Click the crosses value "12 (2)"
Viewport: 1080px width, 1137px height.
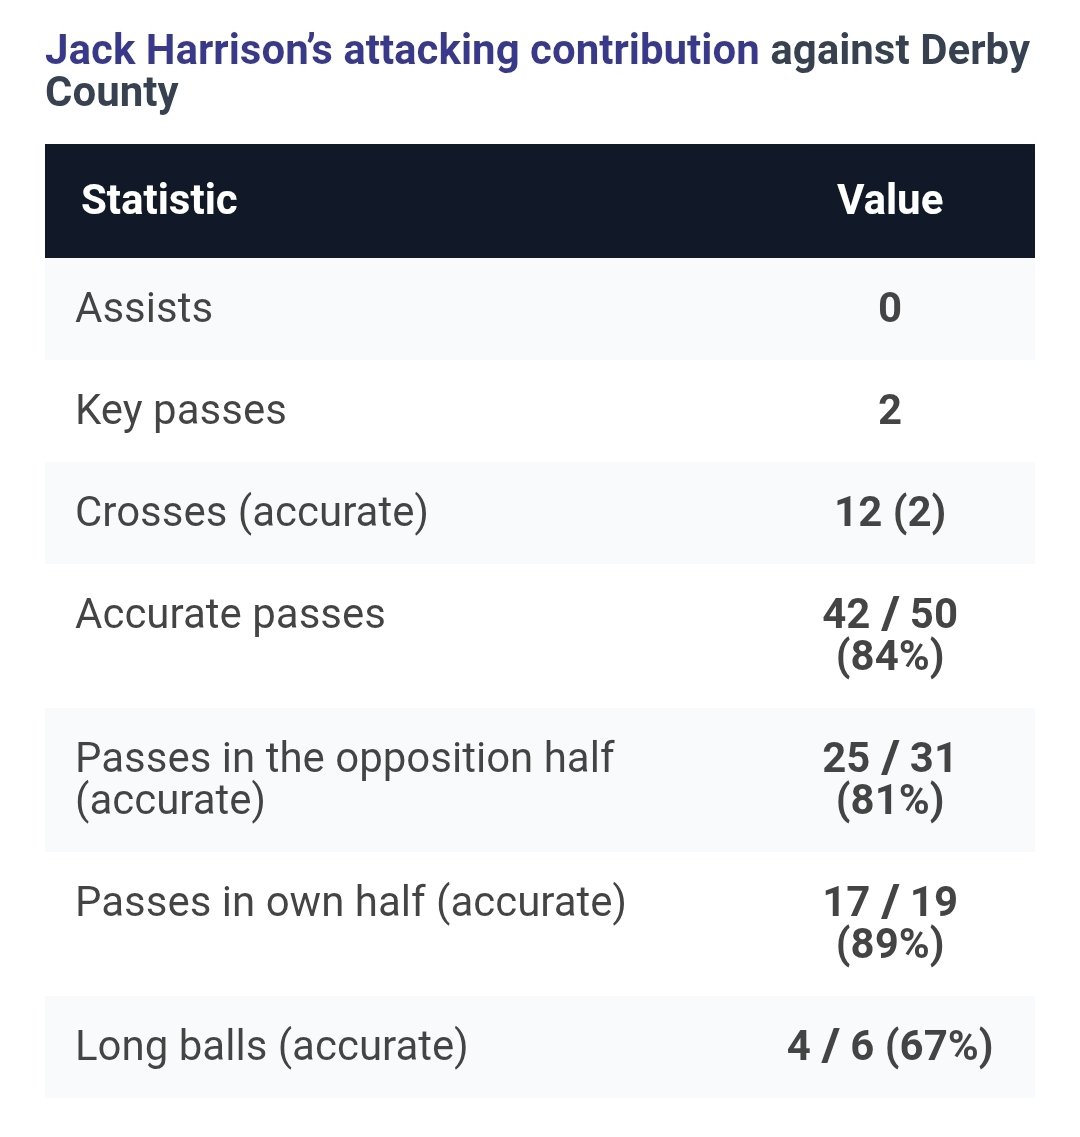(890, 512)
